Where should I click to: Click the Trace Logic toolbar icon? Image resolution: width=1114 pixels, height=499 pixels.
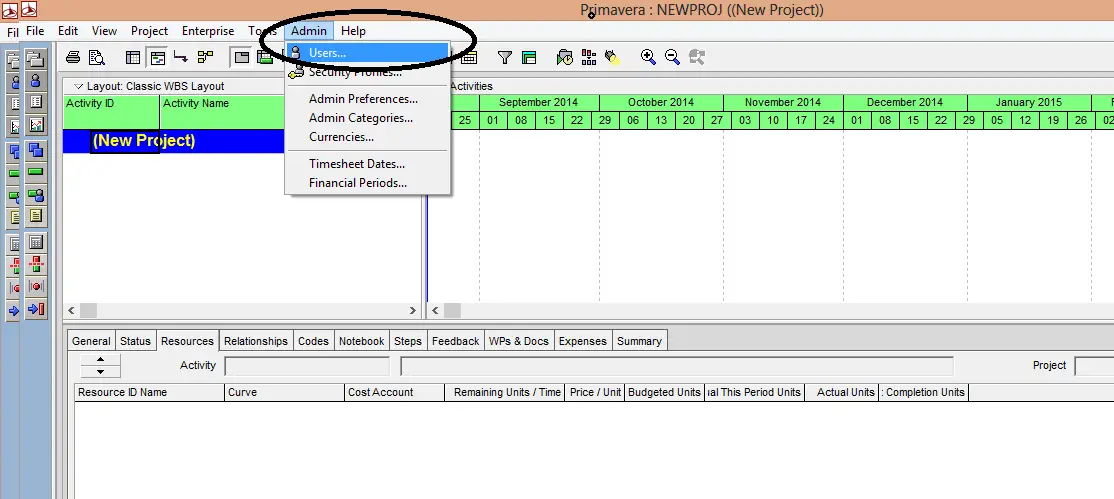coord(181,58)
